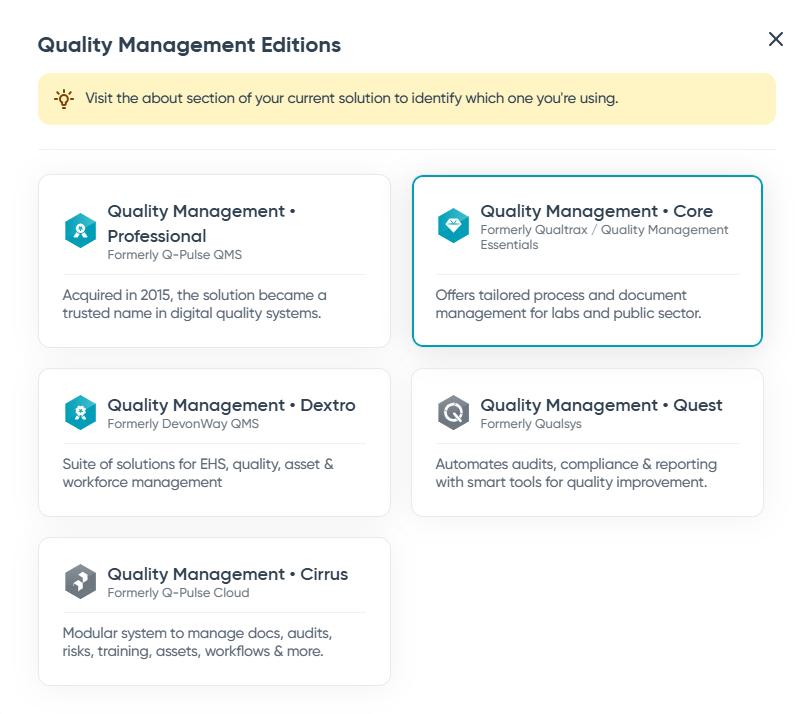Click the 'Acquired in 2015' description card
Screen dimensions: 811x714
pos(194,304)
